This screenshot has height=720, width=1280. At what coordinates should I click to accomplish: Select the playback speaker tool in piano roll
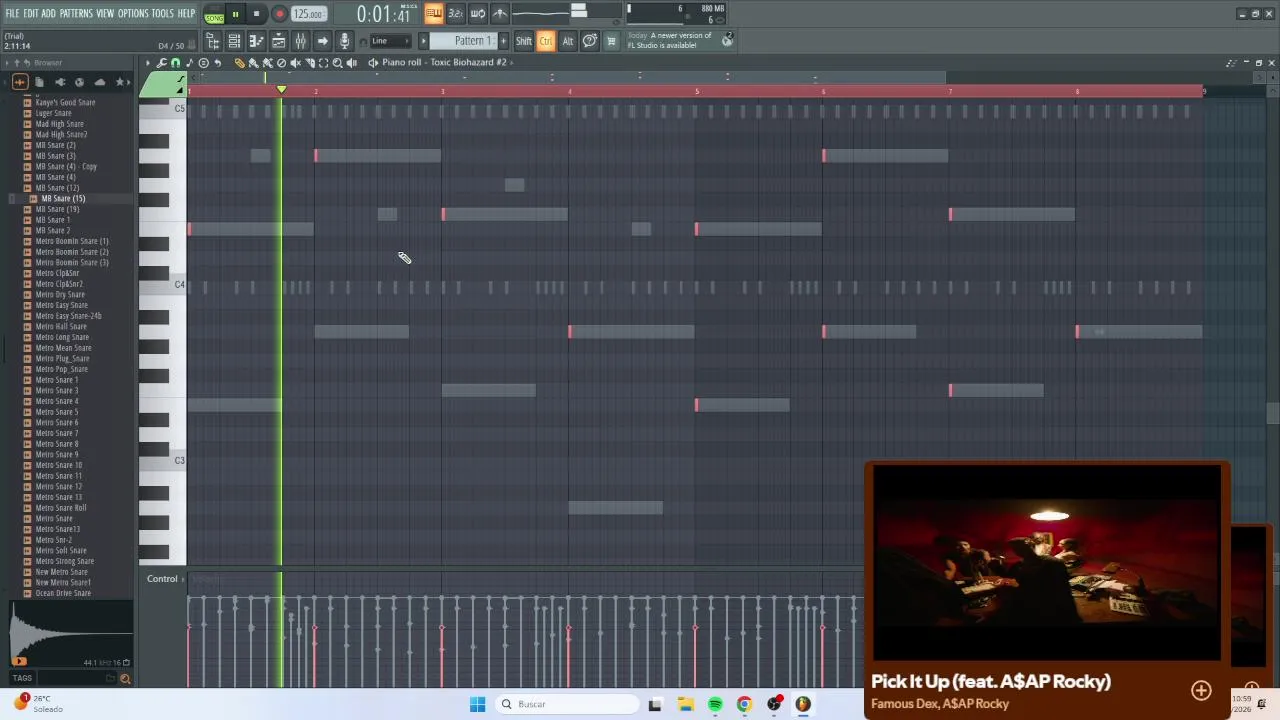pyautogui.click(x=351, y=62)
